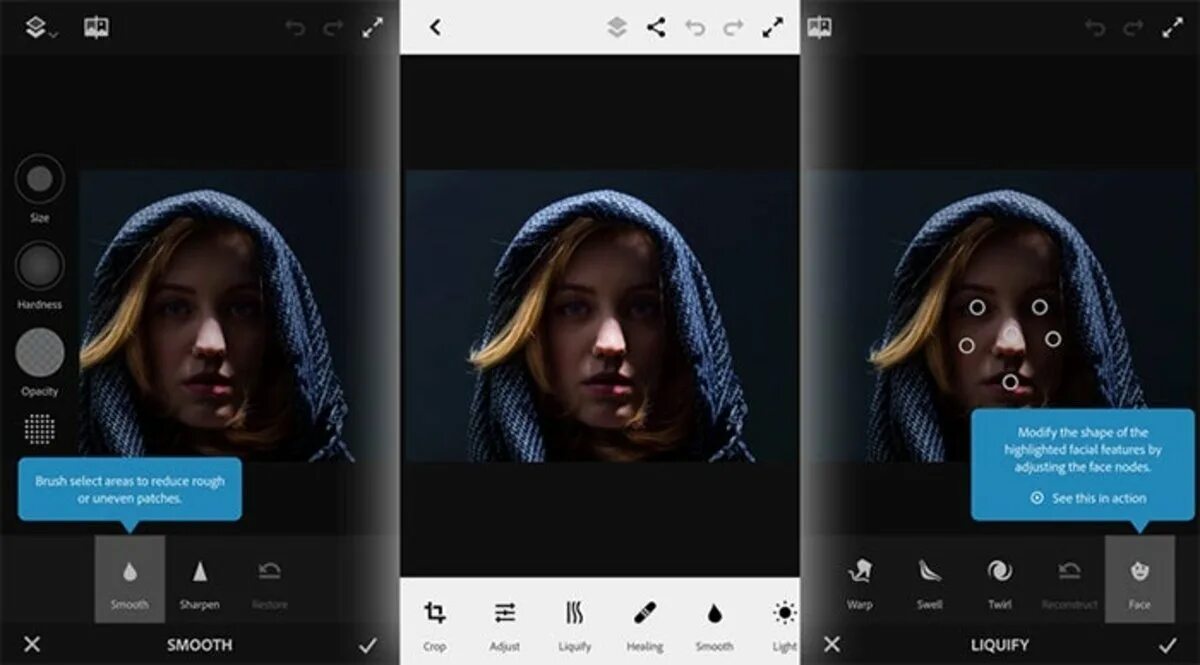Open Smooth in middle toolbar

[x=714, y=625]
